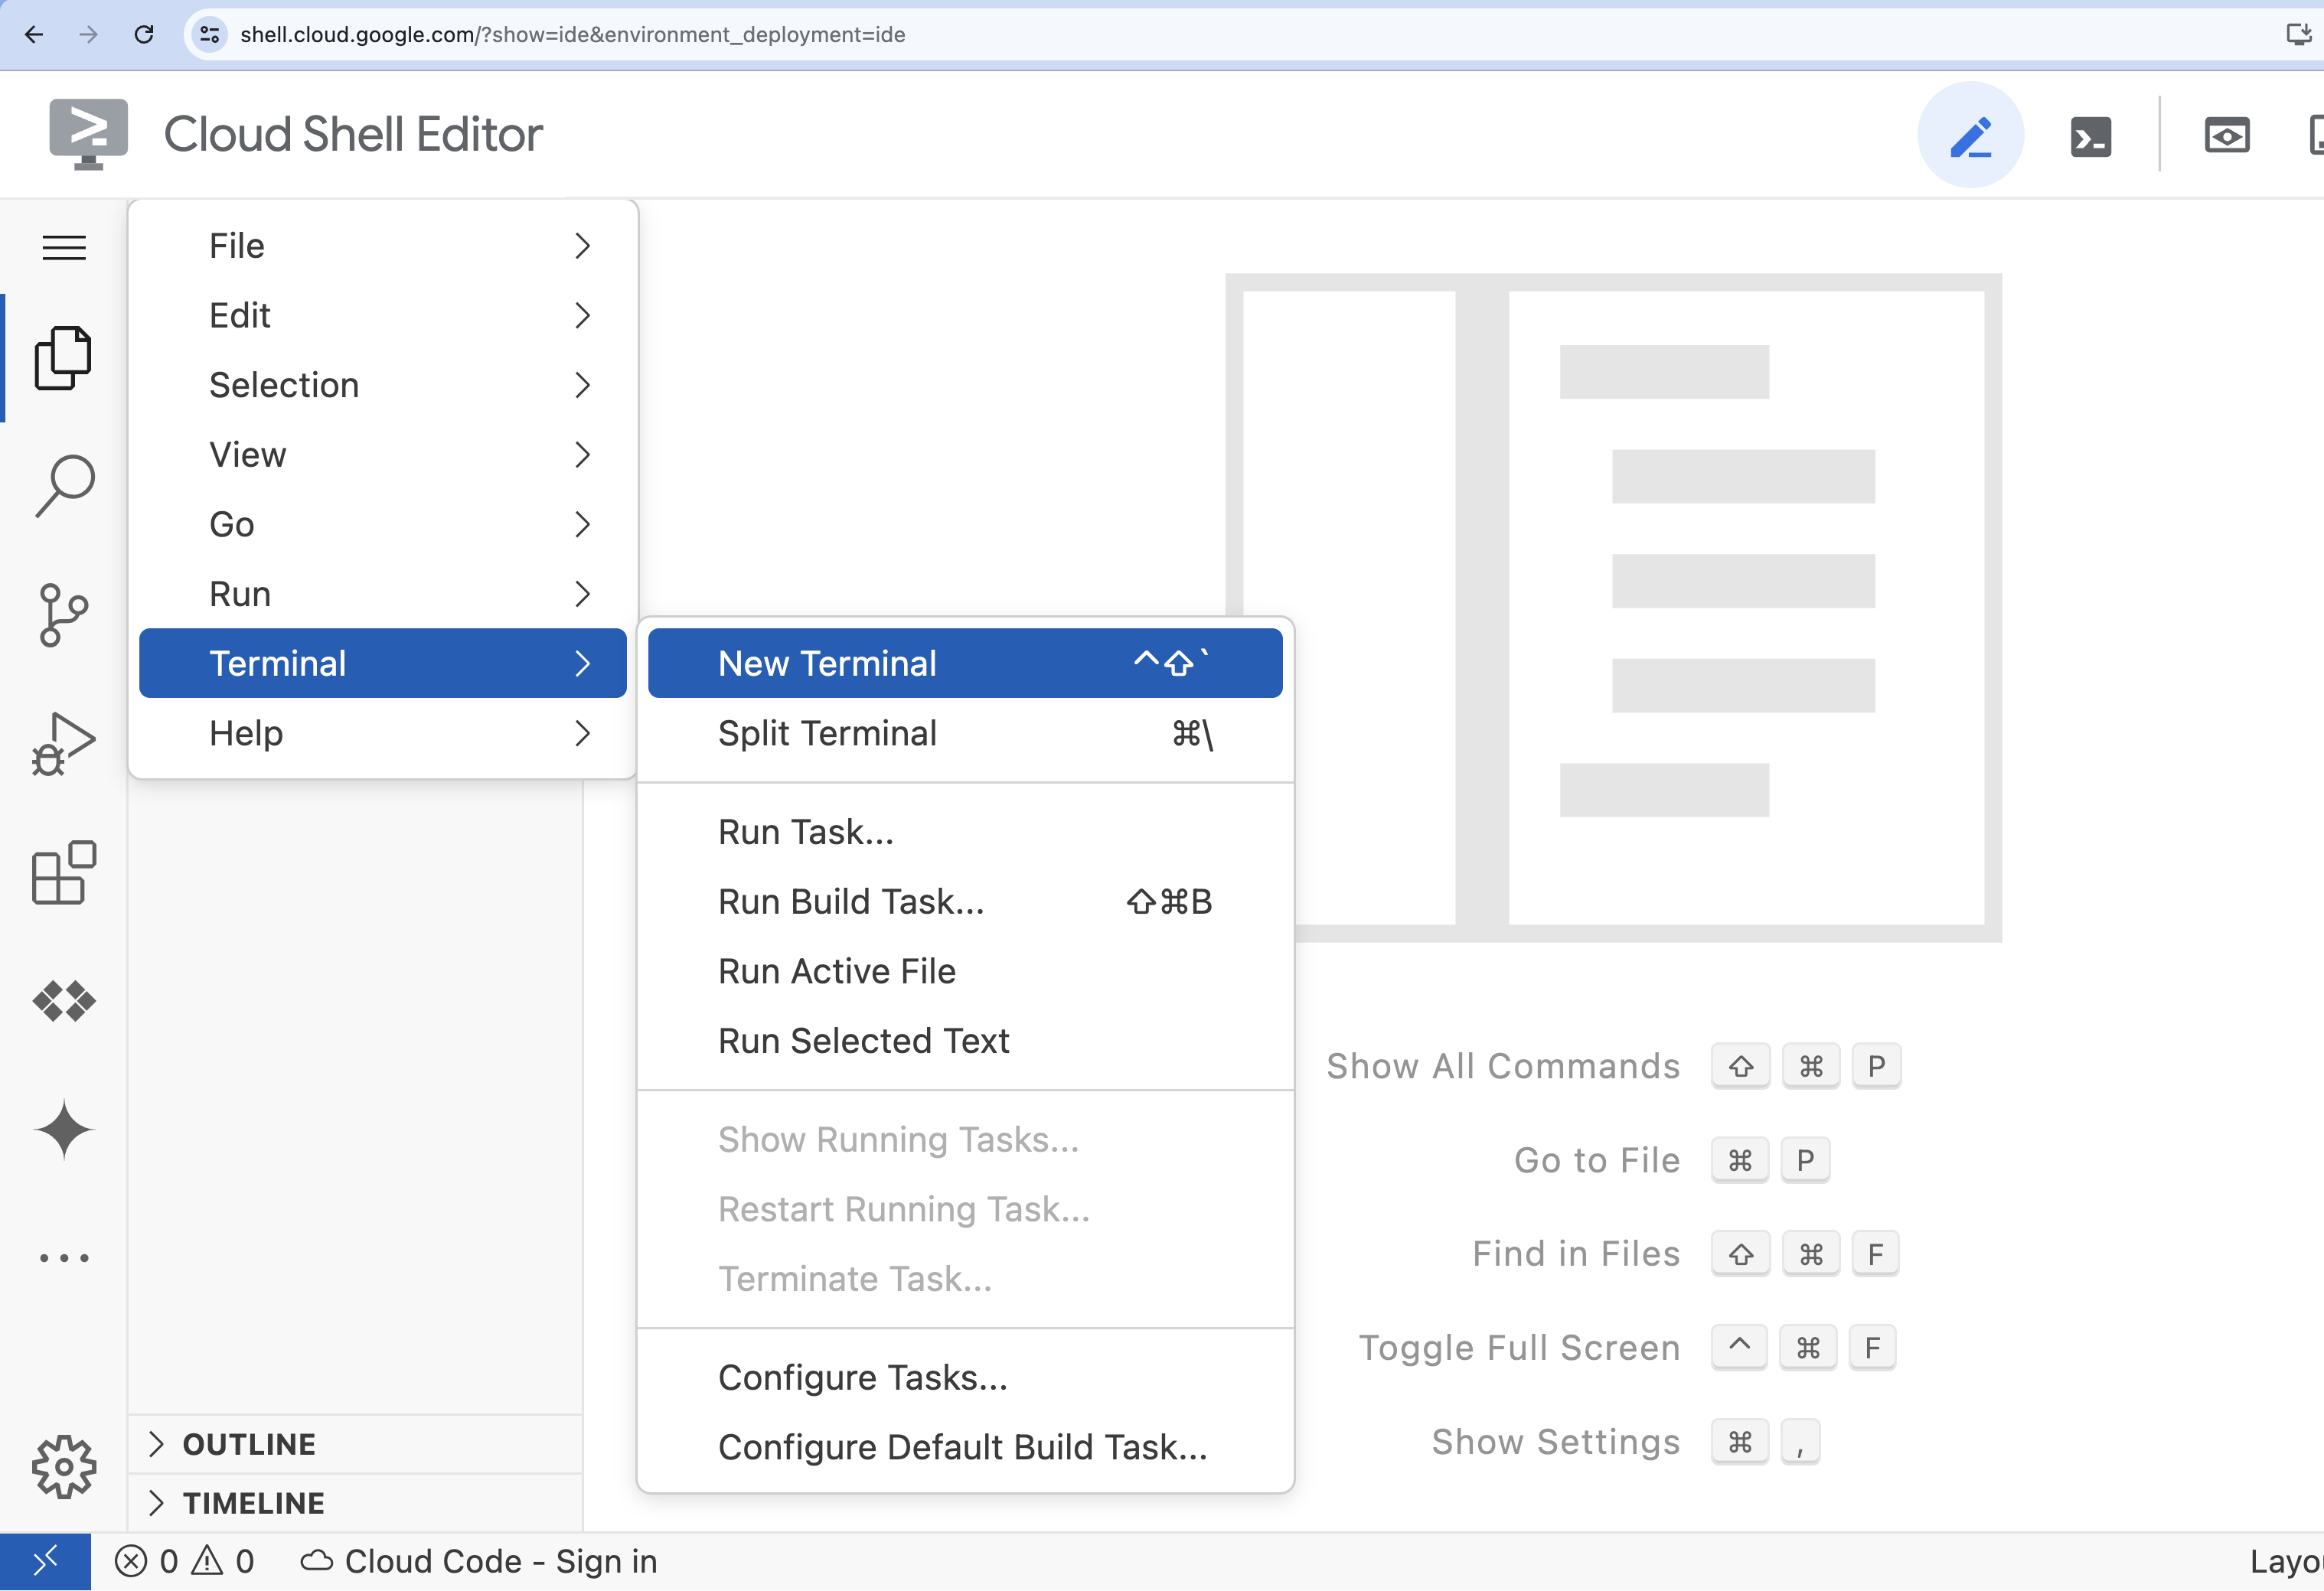Select the Search icon in sidebar
The width and height of the screenshot is (2324, 1591).
[x=64, y=482]
